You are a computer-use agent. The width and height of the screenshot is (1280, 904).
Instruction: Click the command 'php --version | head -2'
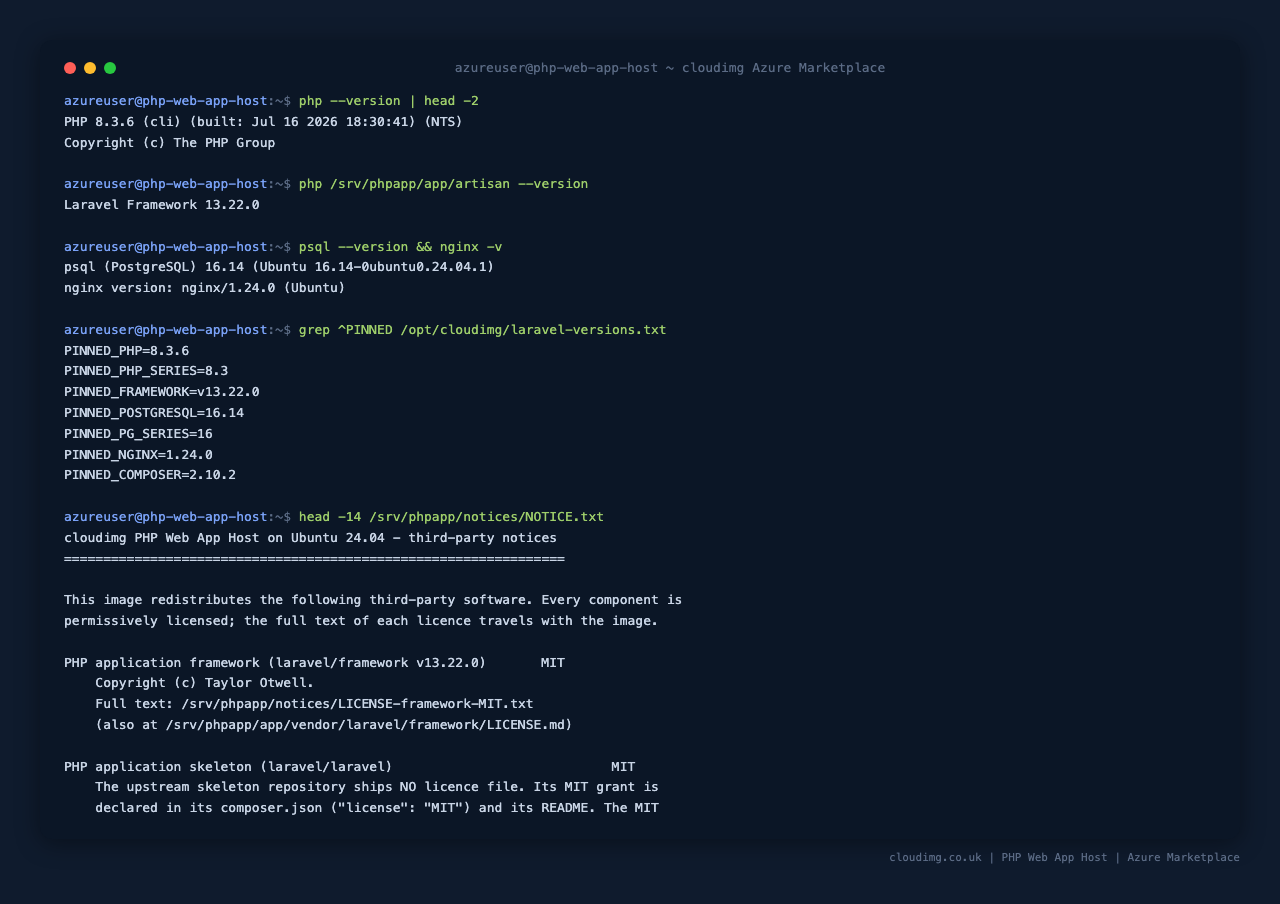pyautogui.click(x=389, y=101)
